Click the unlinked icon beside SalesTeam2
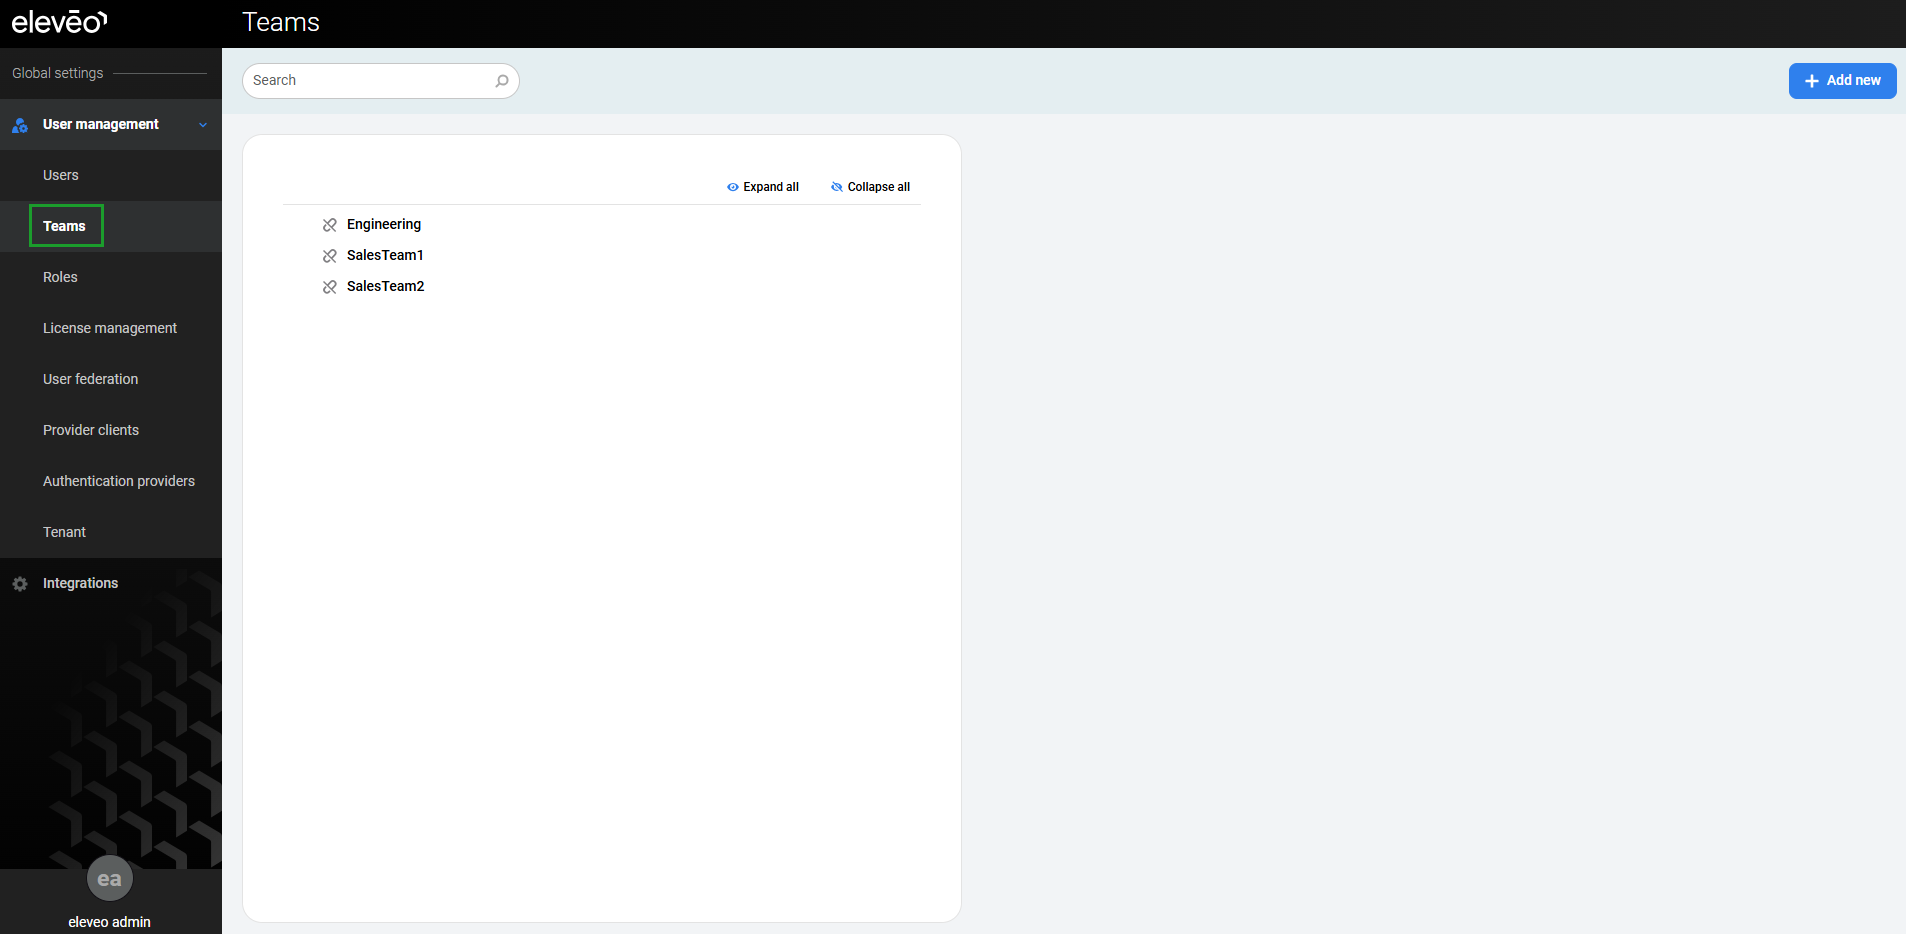This screenshot has width=1906, height=934. [330, 287]
